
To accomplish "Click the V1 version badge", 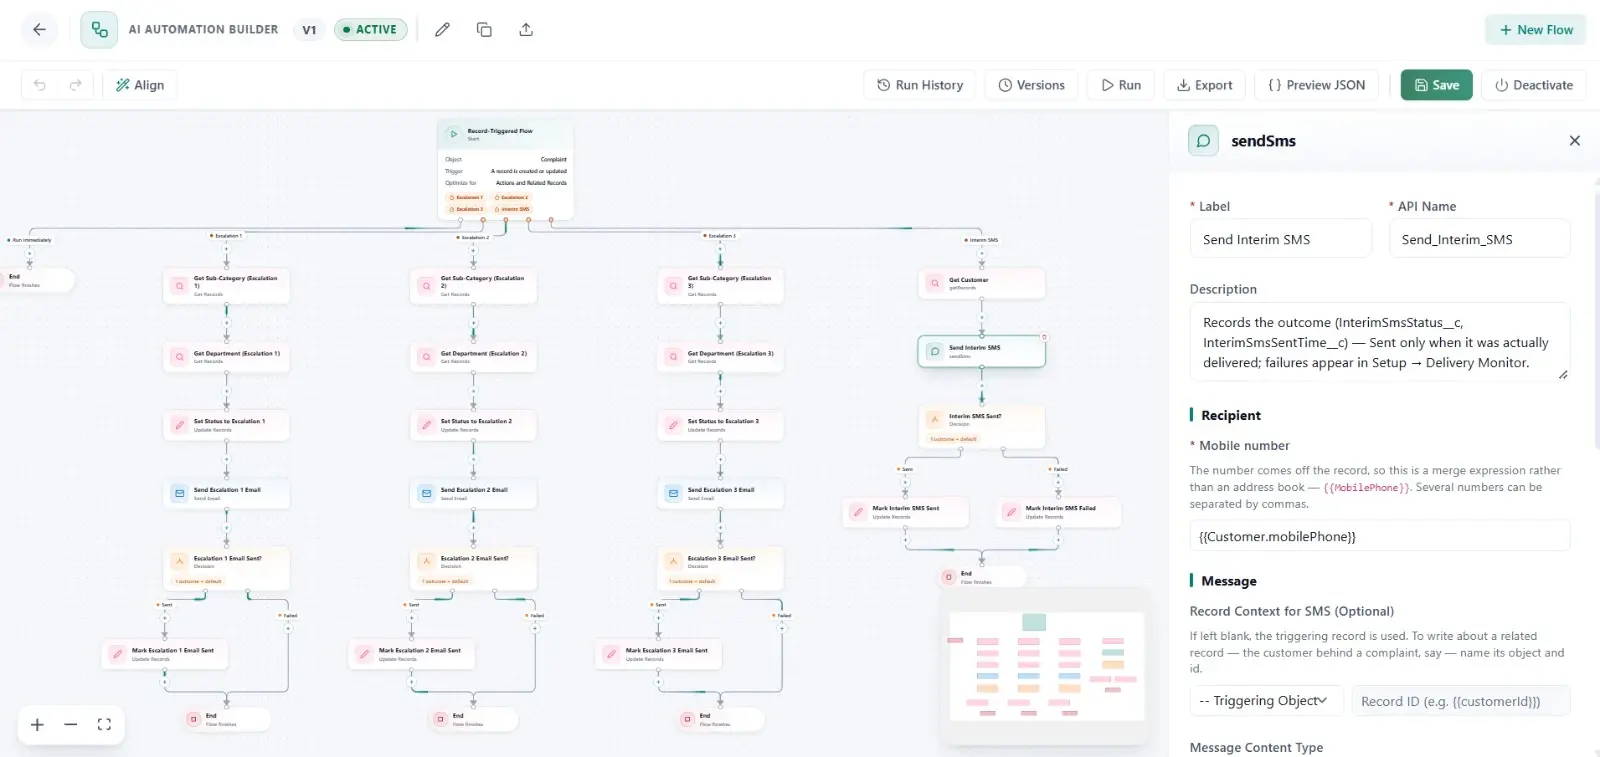I will click(x=309, y=30).
